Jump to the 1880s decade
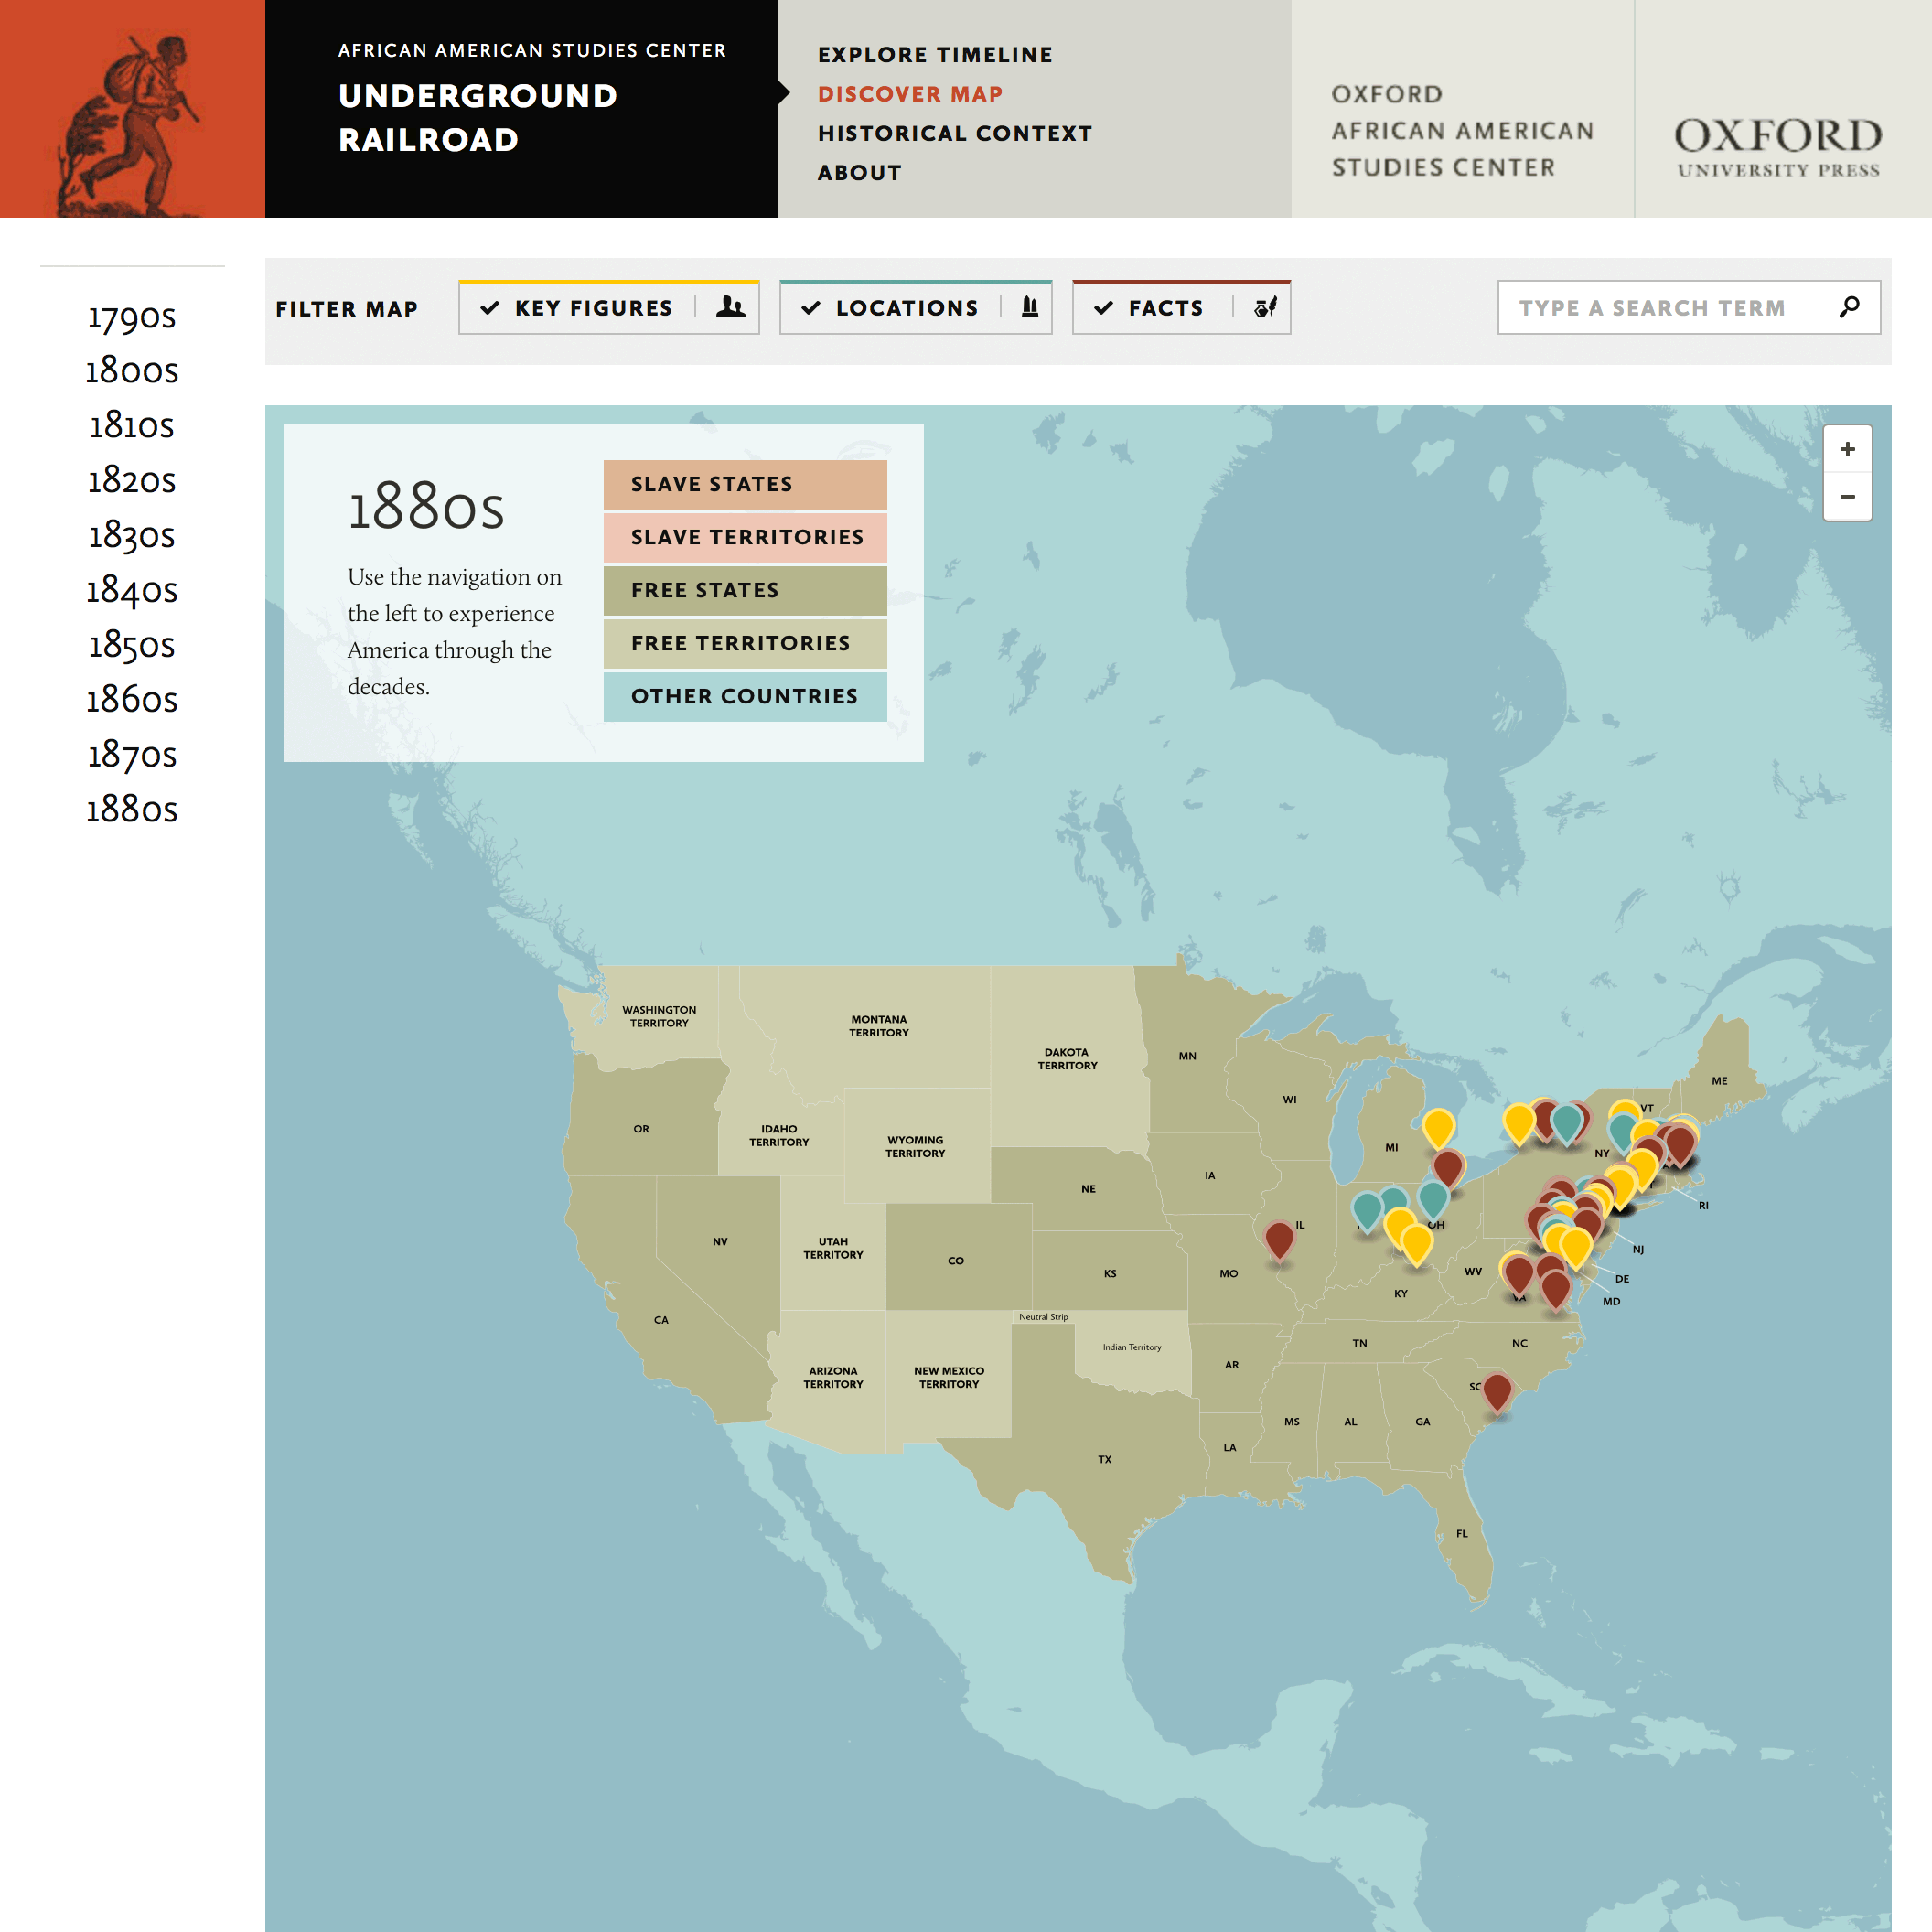 131,810
